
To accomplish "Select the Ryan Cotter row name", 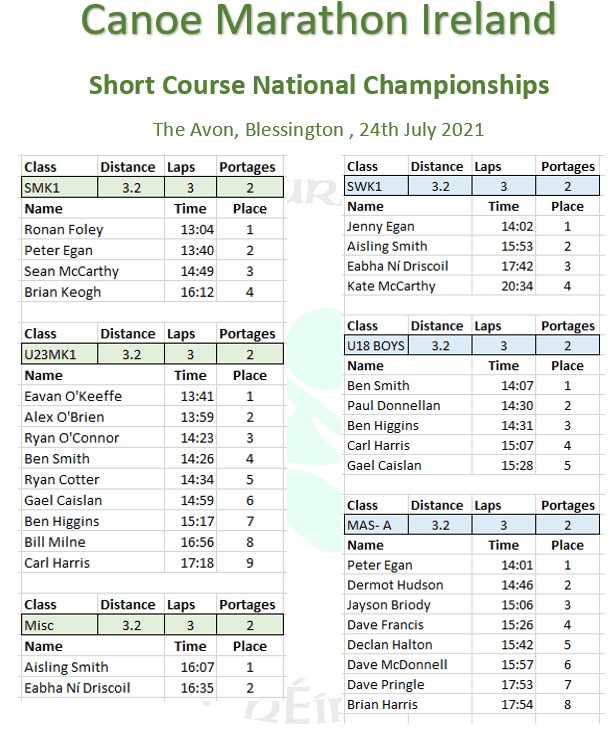I will click(x=62, y=480).
